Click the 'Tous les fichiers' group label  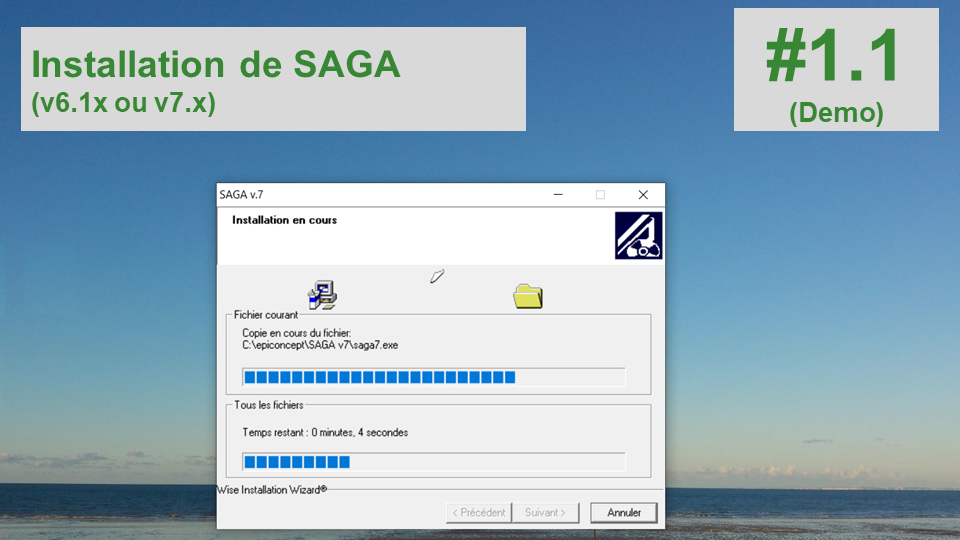coord(269,405)
